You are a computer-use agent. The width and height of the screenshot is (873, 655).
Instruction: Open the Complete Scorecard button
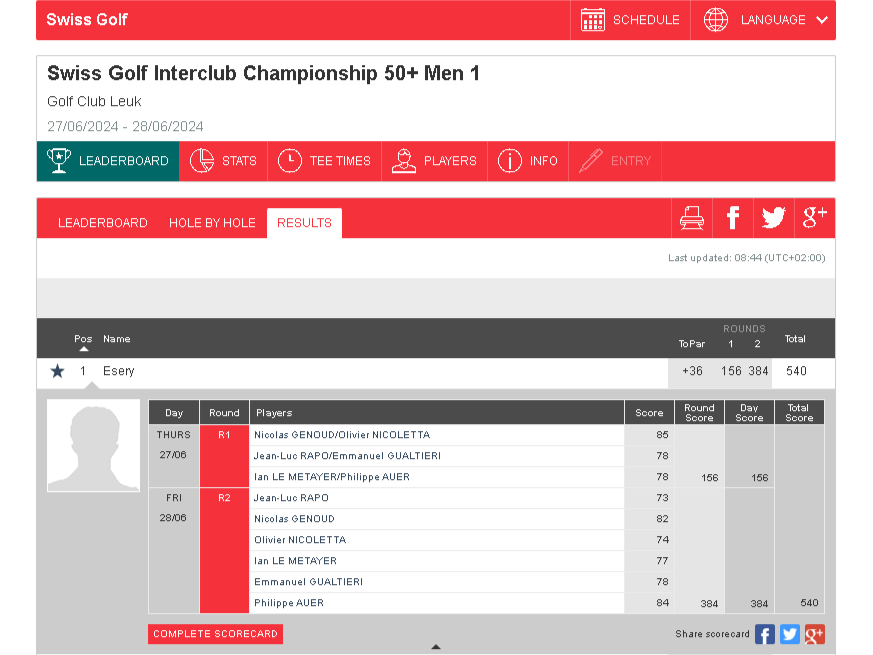(215, 634)
